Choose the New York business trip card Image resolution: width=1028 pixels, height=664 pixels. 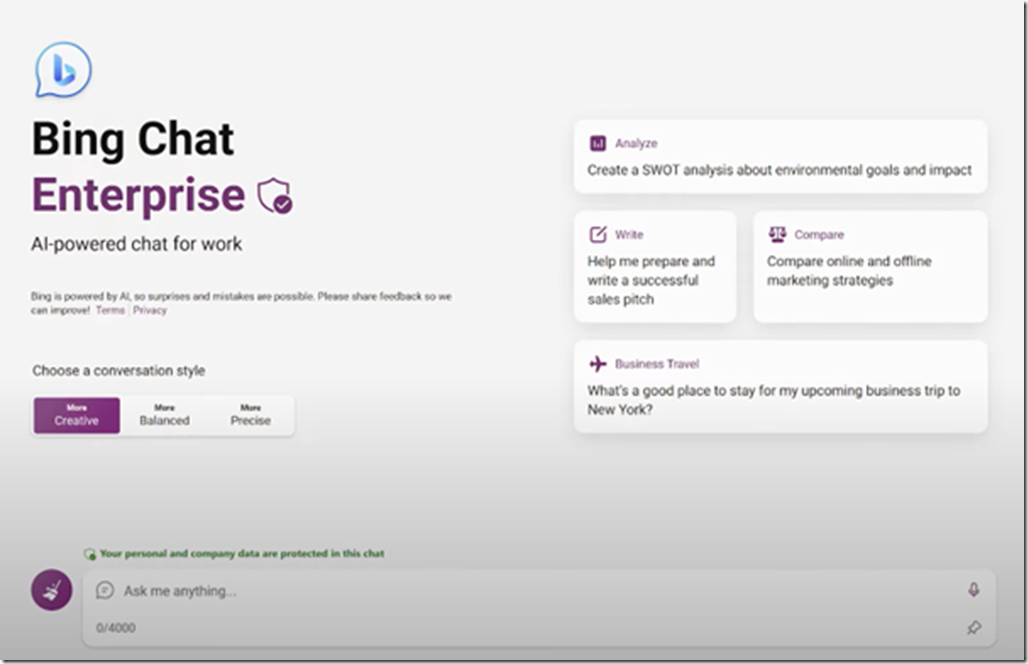pyautogui.click(x=780, y=387)
